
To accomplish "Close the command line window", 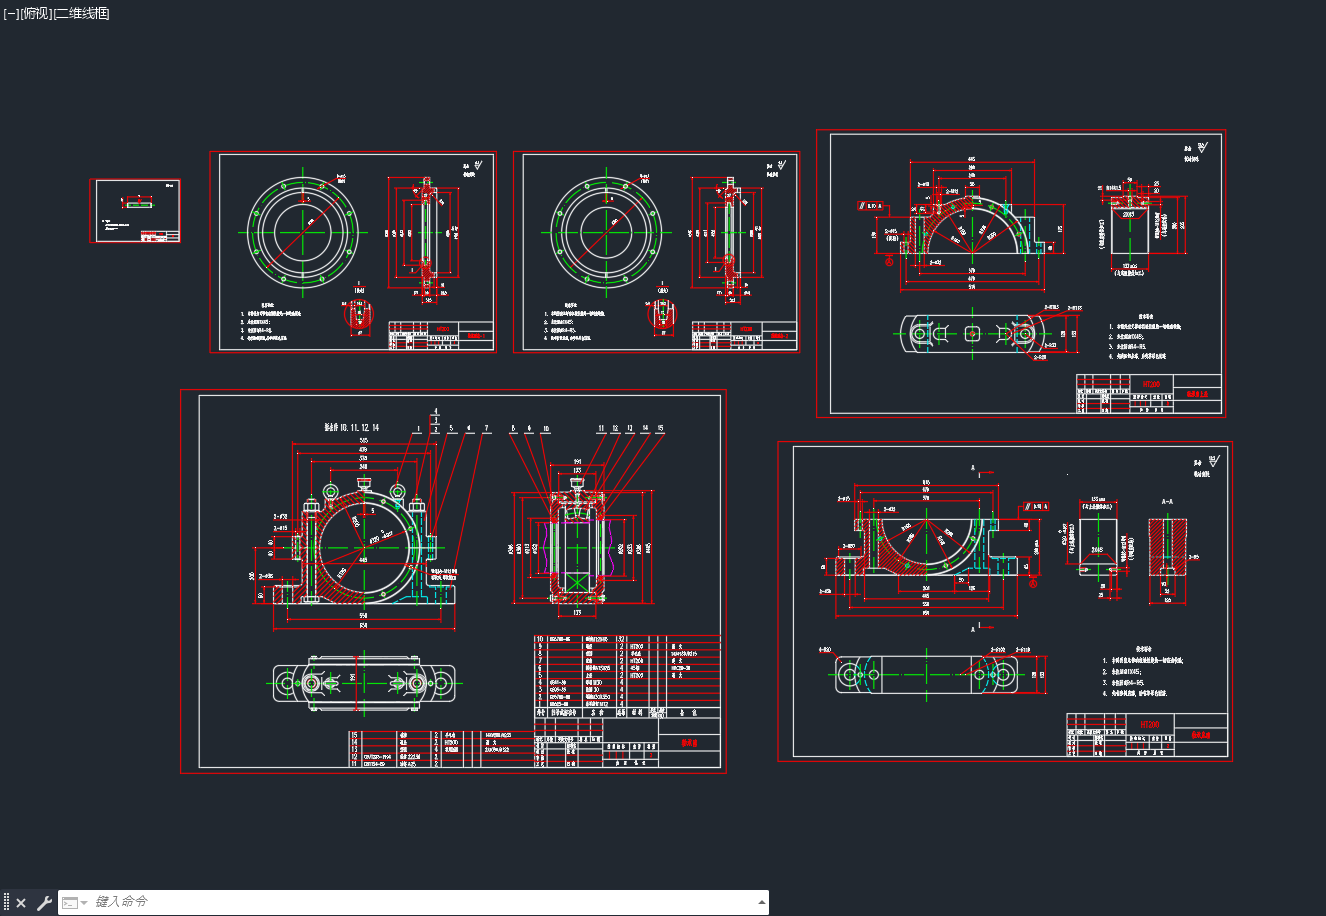I will [21, 903].
